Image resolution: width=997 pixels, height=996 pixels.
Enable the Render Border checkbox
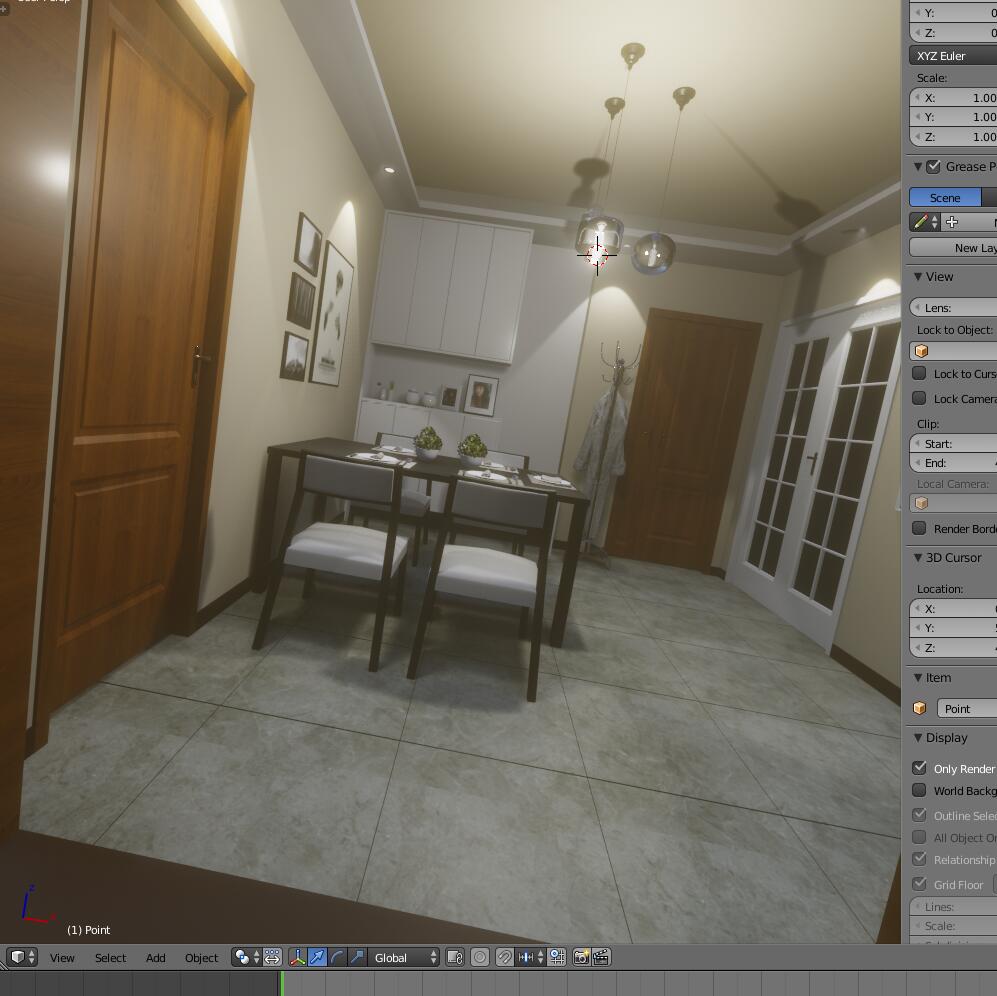coord(919,528)
